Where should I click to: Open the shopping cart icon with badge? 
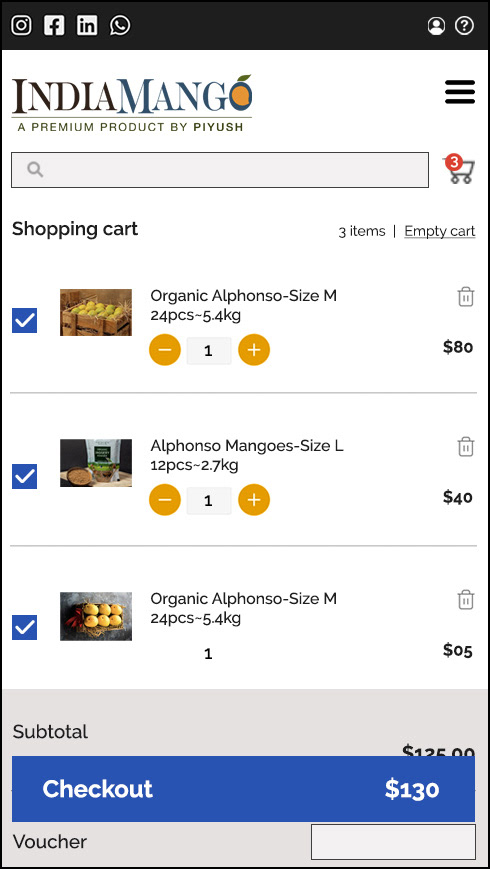(x=460, y=170)
